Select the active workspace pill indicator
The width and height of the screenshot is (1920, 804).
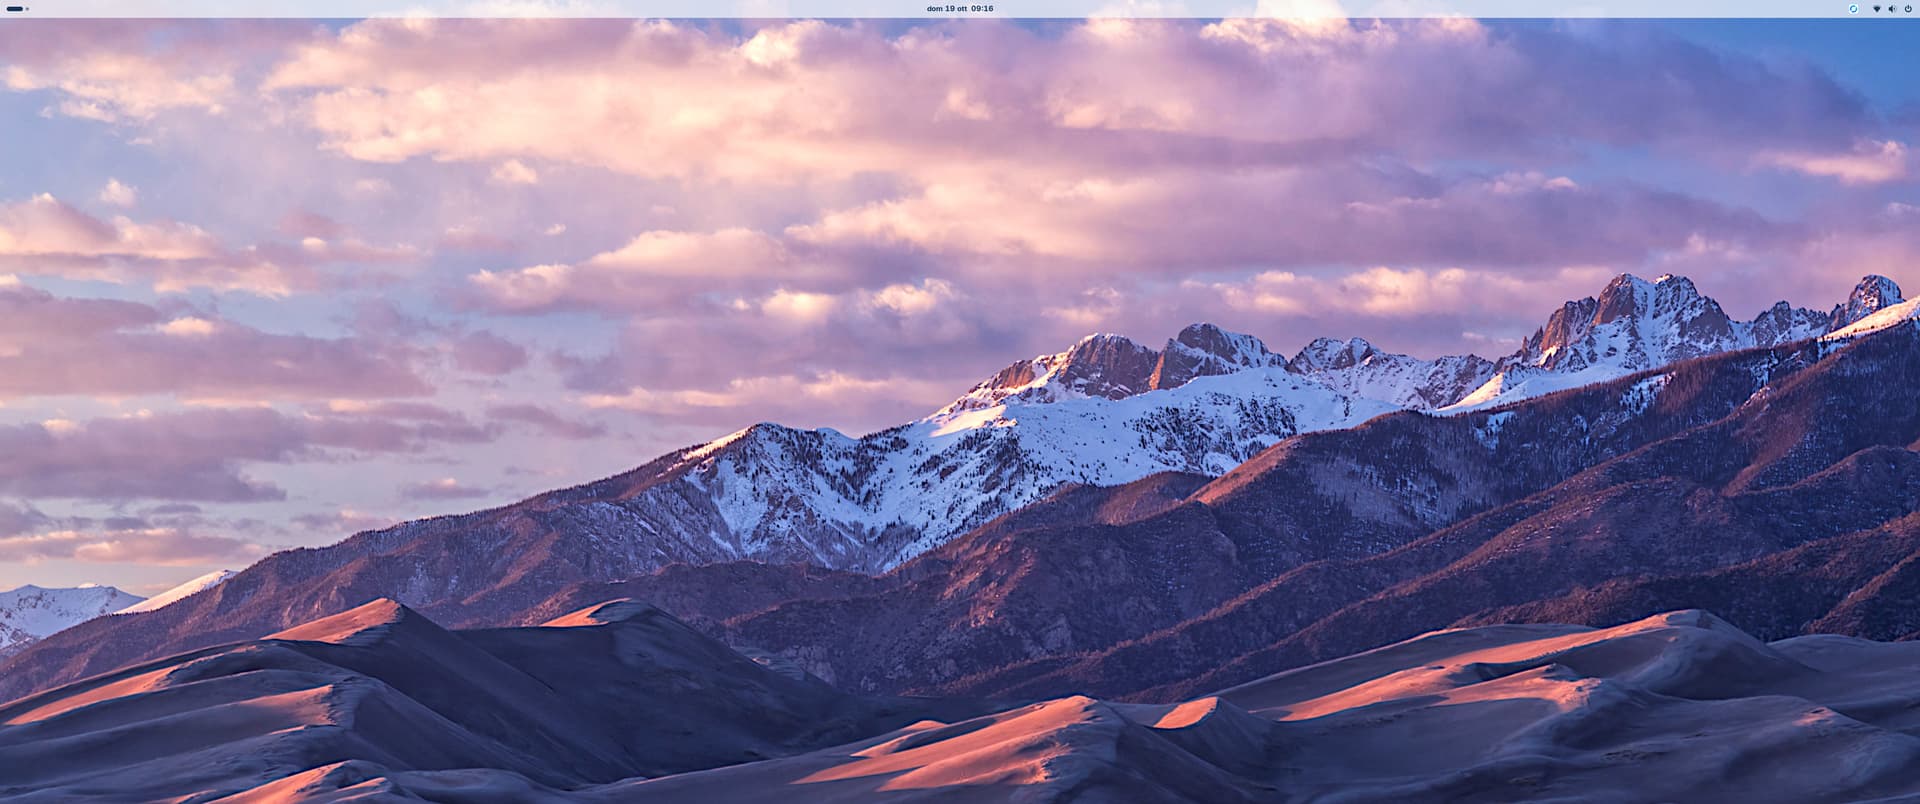point(14,8)
